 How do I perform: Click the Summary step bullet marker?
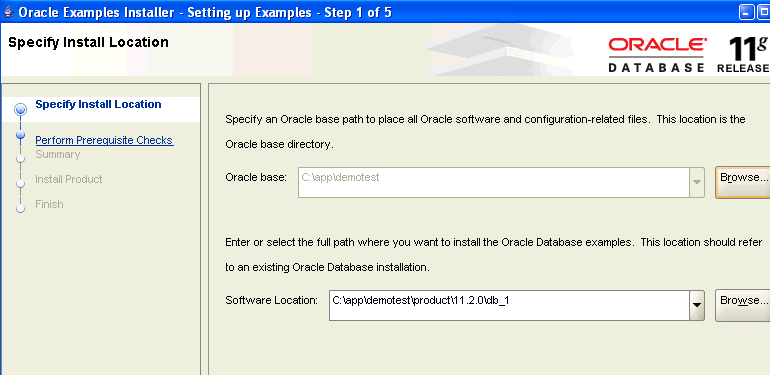point(20,159)
